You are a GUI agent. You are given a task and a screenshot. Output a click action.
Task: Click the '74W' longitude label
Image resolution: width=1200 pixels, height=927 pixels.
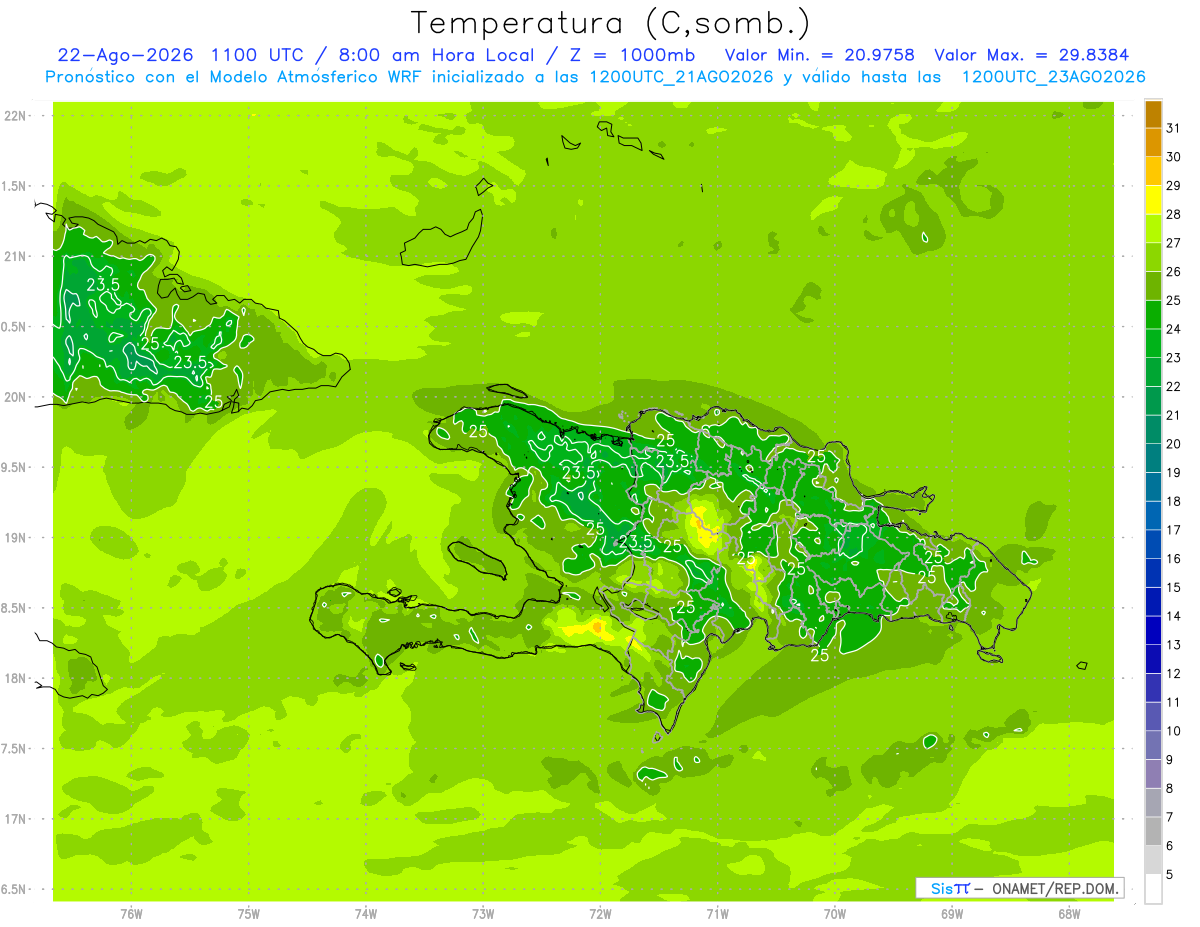[366, 914]
